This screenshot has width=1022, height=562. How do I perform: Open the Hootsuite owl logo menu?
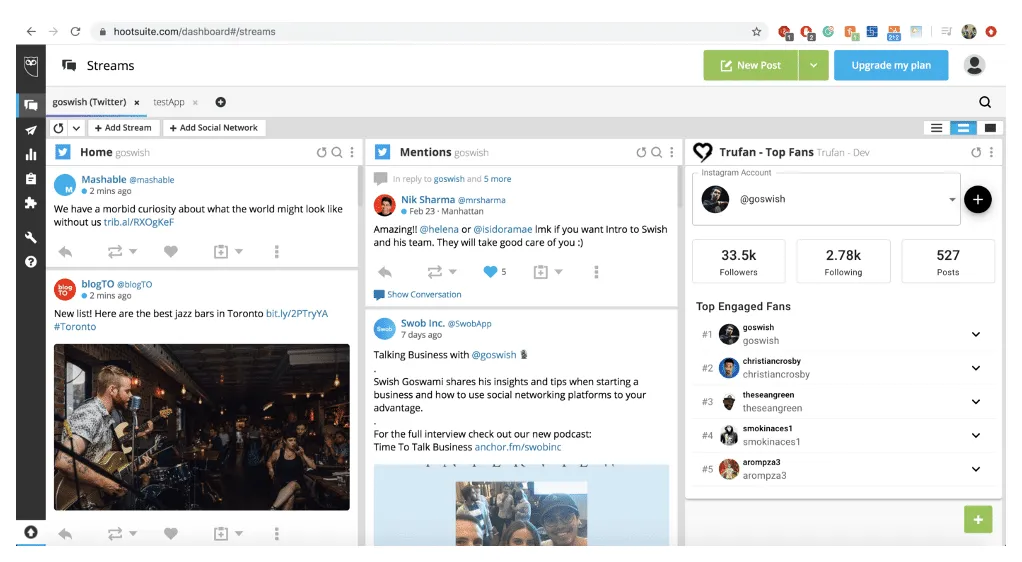(31, 65)
